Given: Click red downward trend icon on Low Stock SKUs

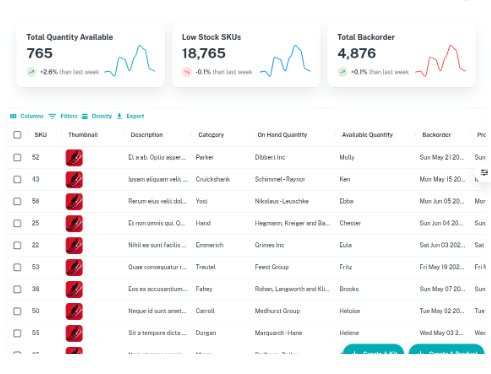Looking at the screenshot, I should 187,72.
